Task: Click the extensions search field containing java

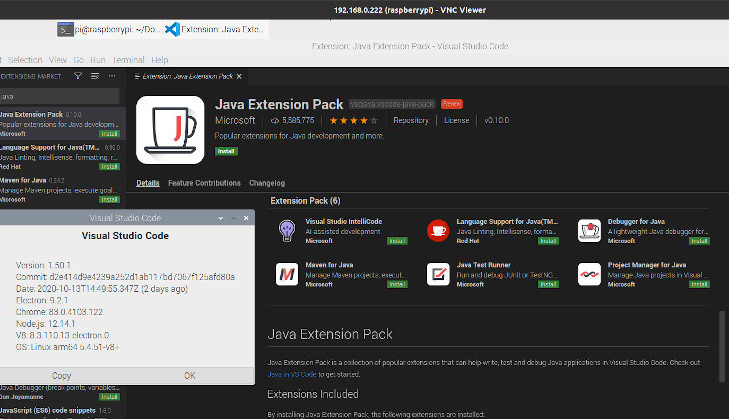Action: (60, 96)
